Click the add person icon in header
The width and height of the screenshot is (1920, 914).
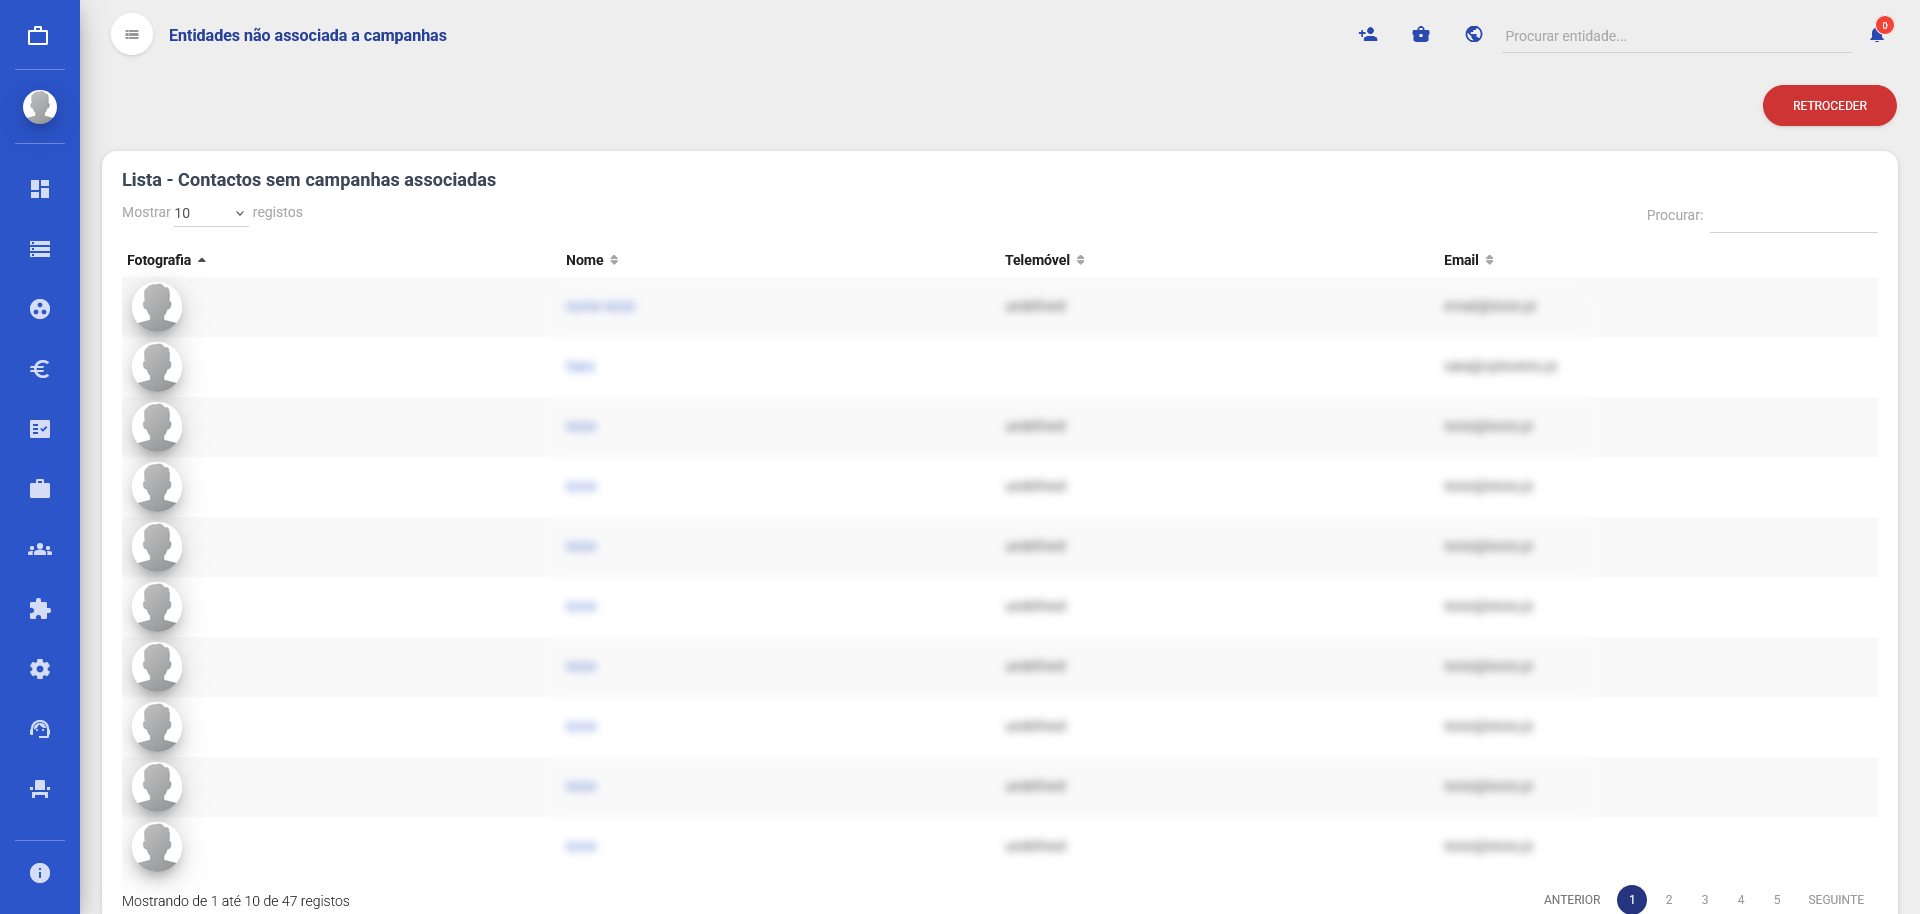coord(1368,35)
